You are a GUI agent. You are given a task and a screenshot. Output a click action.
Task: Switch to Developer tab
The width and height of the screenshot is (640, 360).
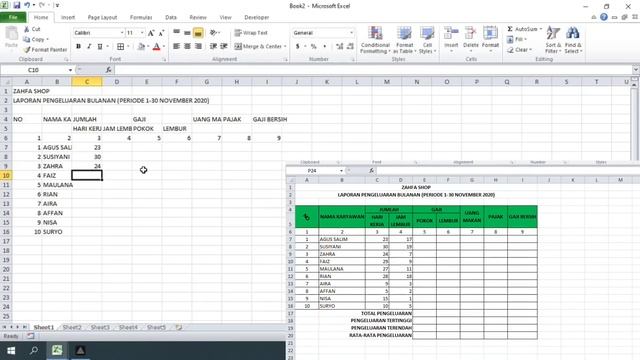click(x=256, y=17)
